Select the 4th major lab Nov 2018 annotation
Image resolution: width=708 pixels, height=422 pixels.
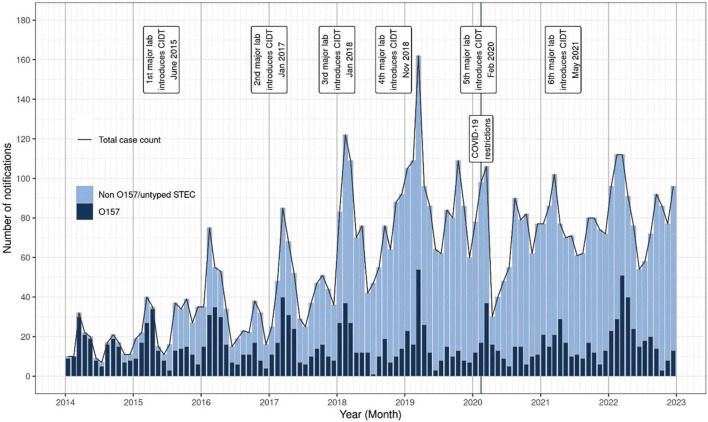[x=394, y=60]
